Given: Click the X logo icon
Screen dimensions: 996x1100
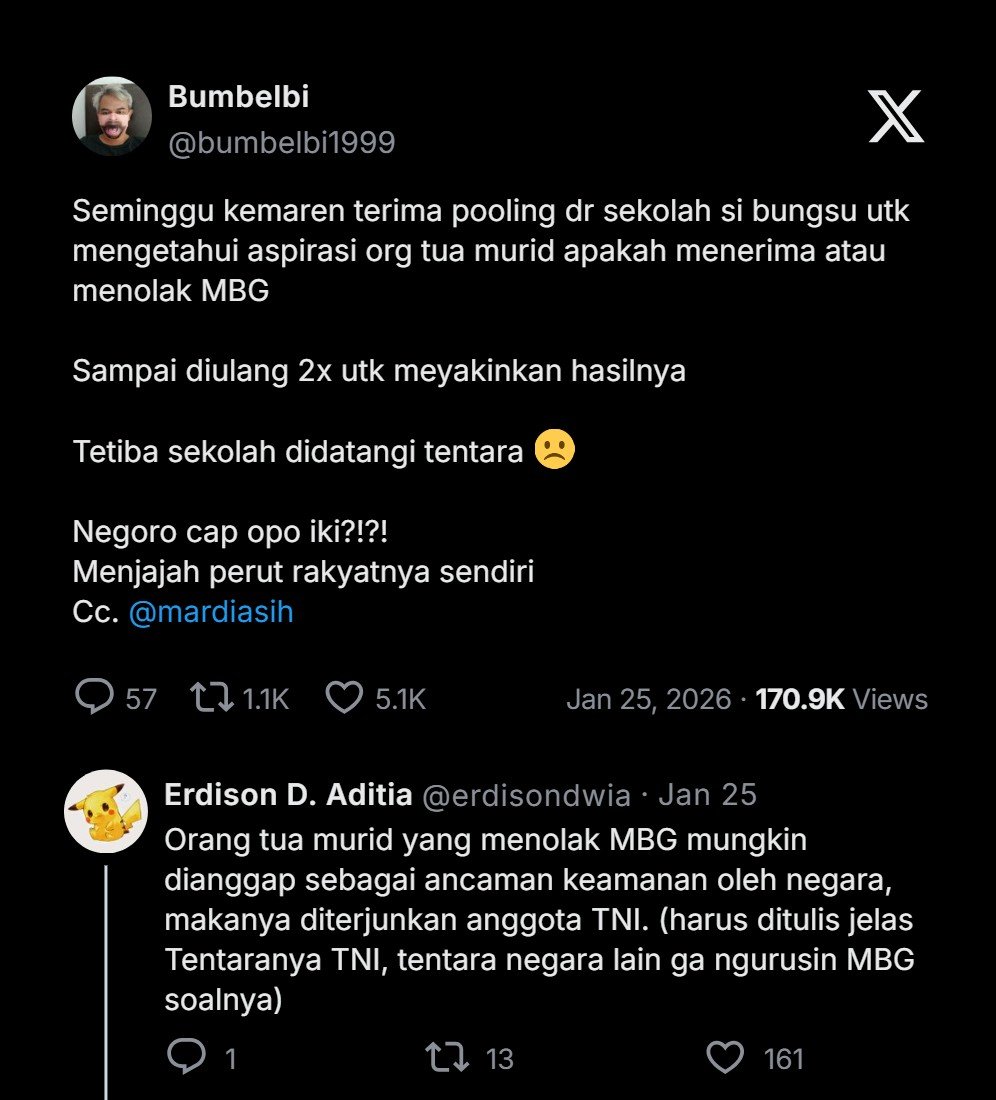Looking at the screenshot, I should point(895,116).
